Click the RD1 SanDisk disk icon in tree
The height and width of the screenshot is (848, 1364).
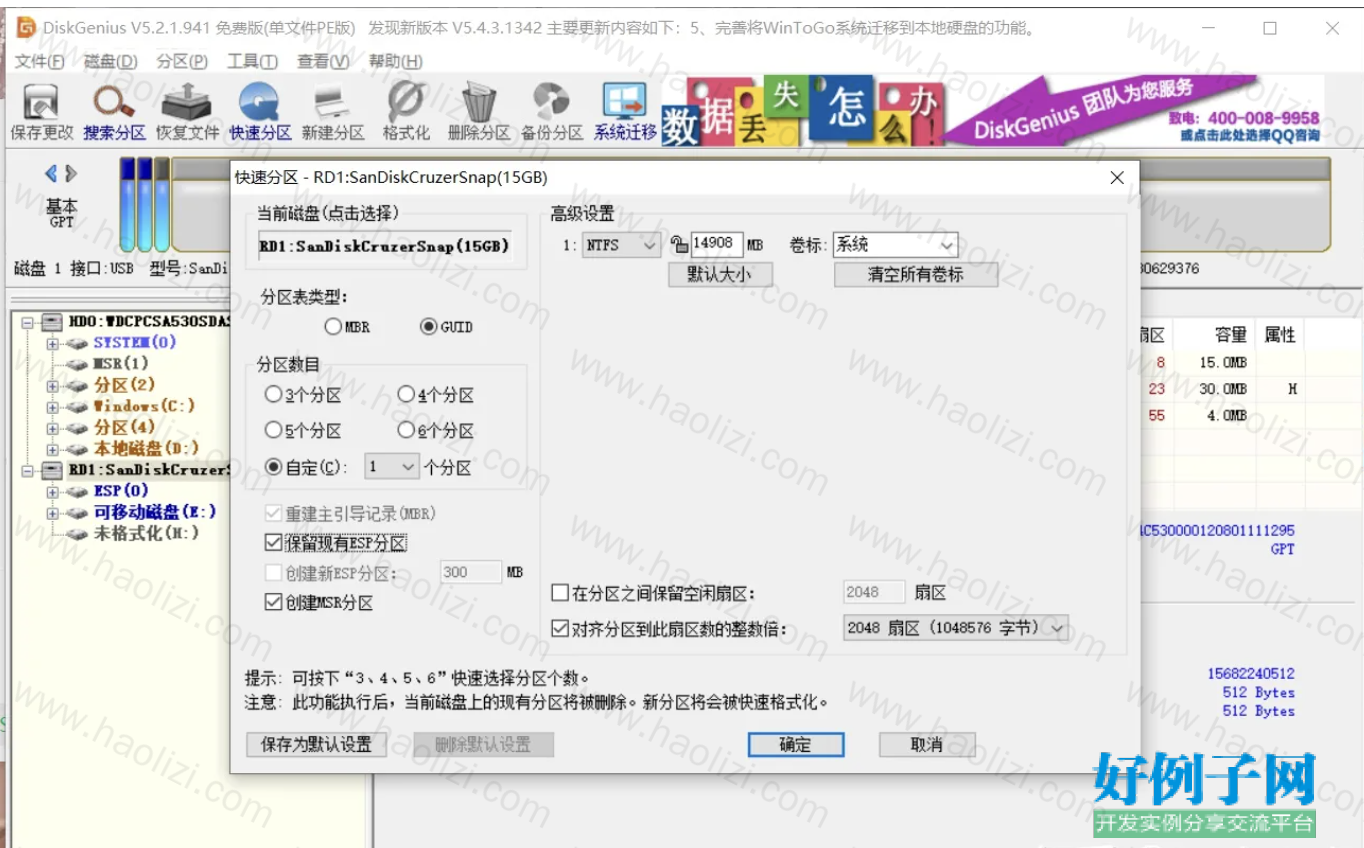pos(53,469)
